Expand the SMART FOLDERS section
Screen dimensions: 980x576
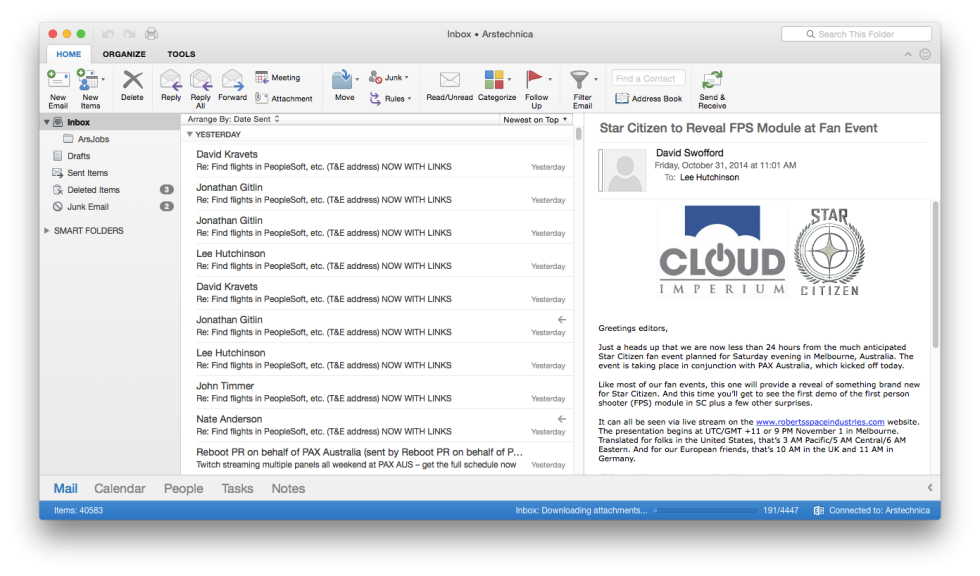45,230
